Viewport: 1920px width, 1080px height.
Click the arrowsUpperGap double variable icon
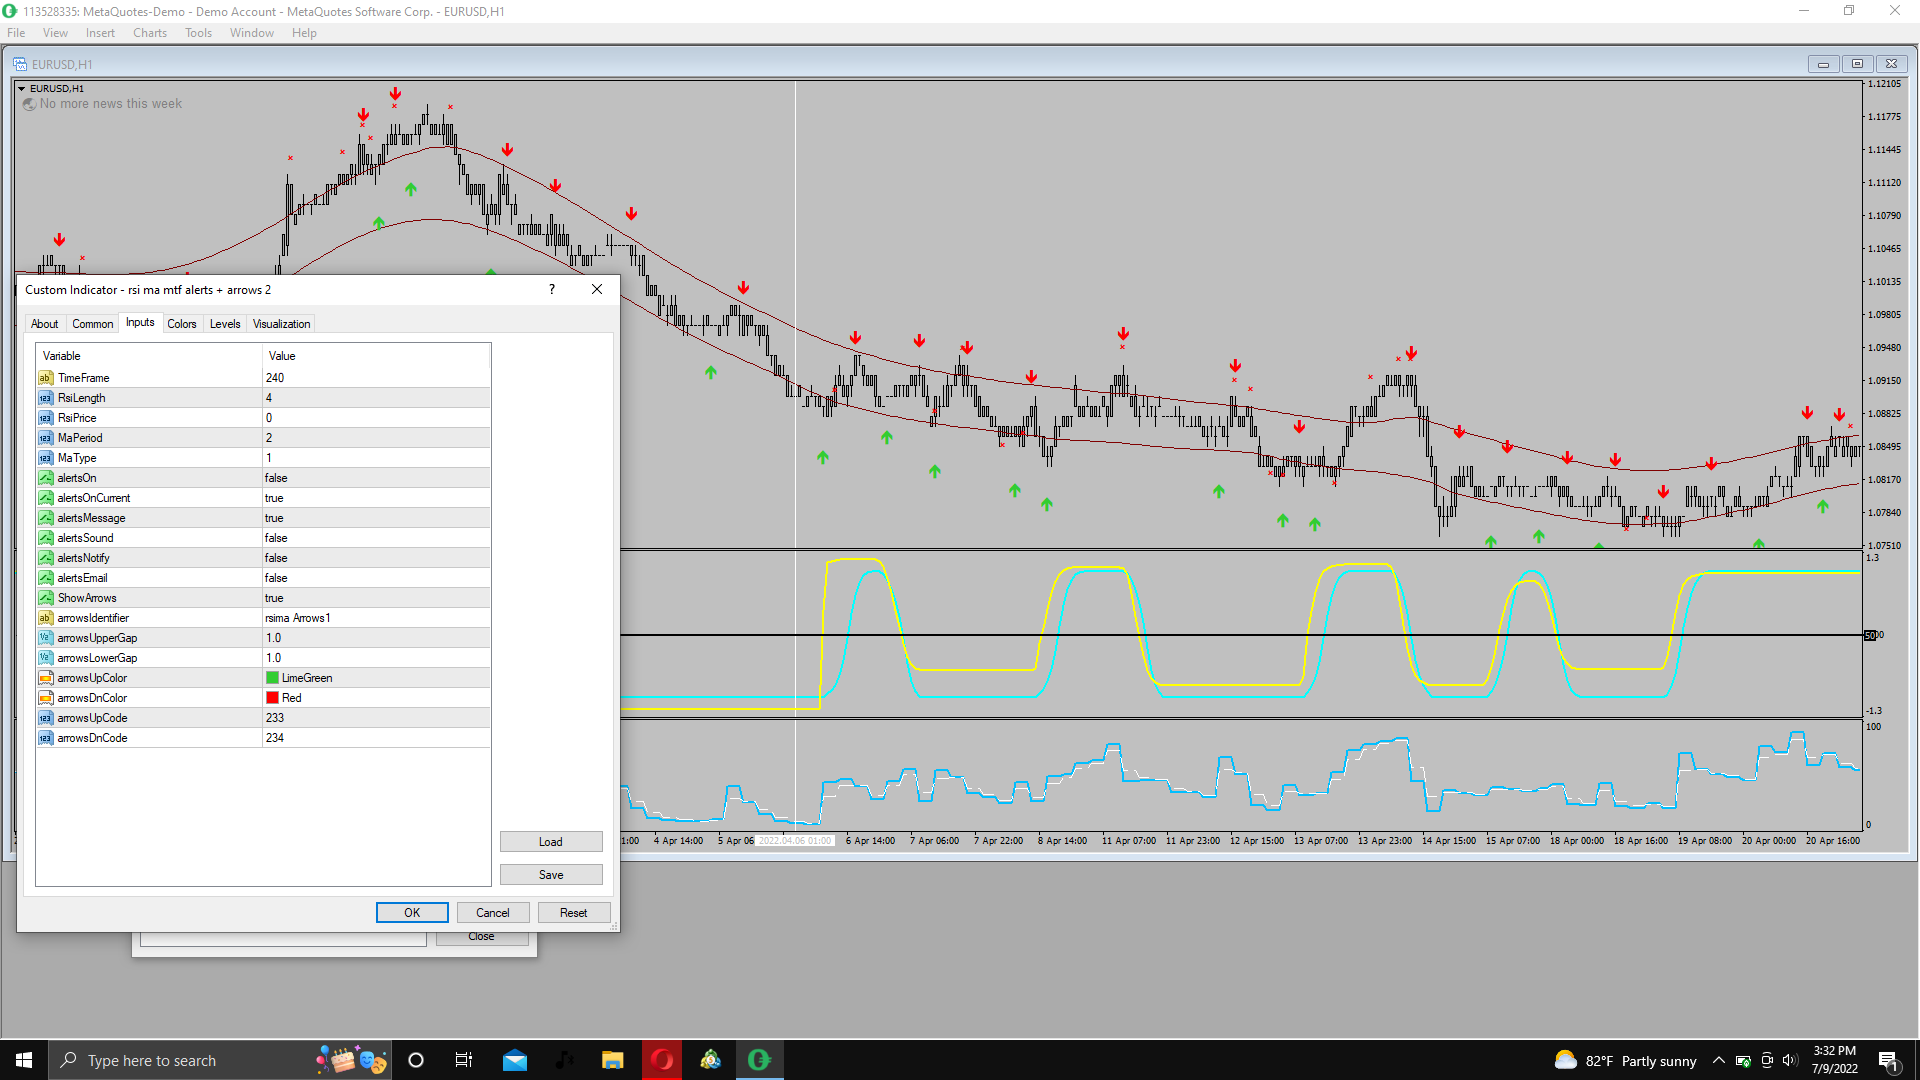45,638
